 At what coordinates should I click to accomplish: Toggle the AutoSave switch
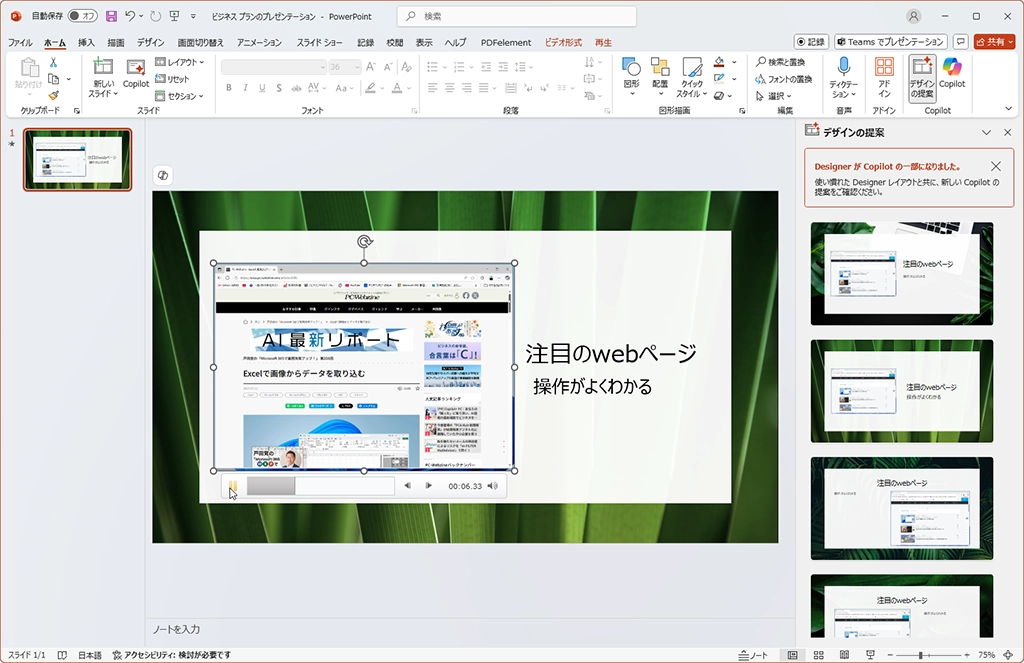pos(82,16)
